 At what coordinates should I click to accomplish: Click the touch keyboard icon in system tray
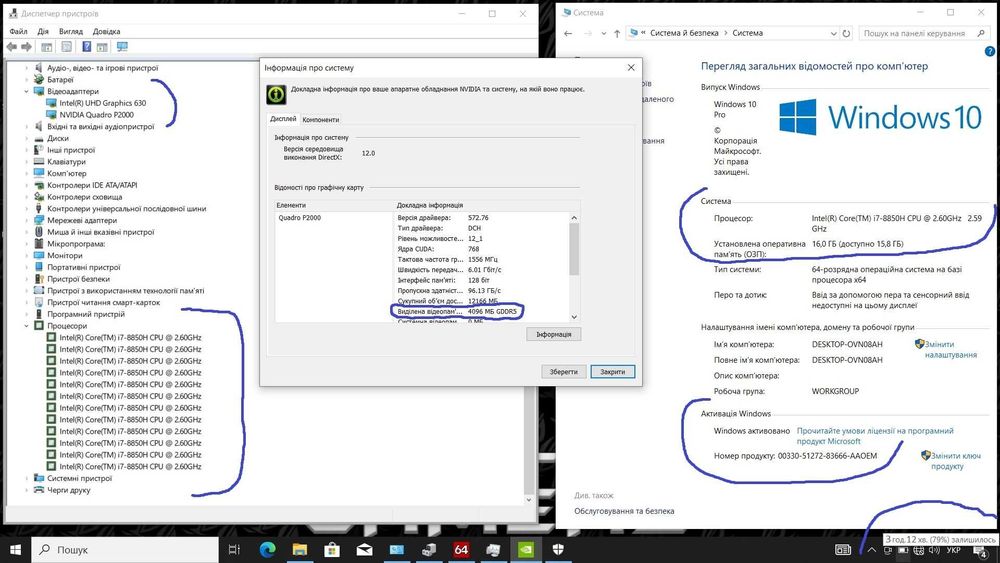point(843,550)
